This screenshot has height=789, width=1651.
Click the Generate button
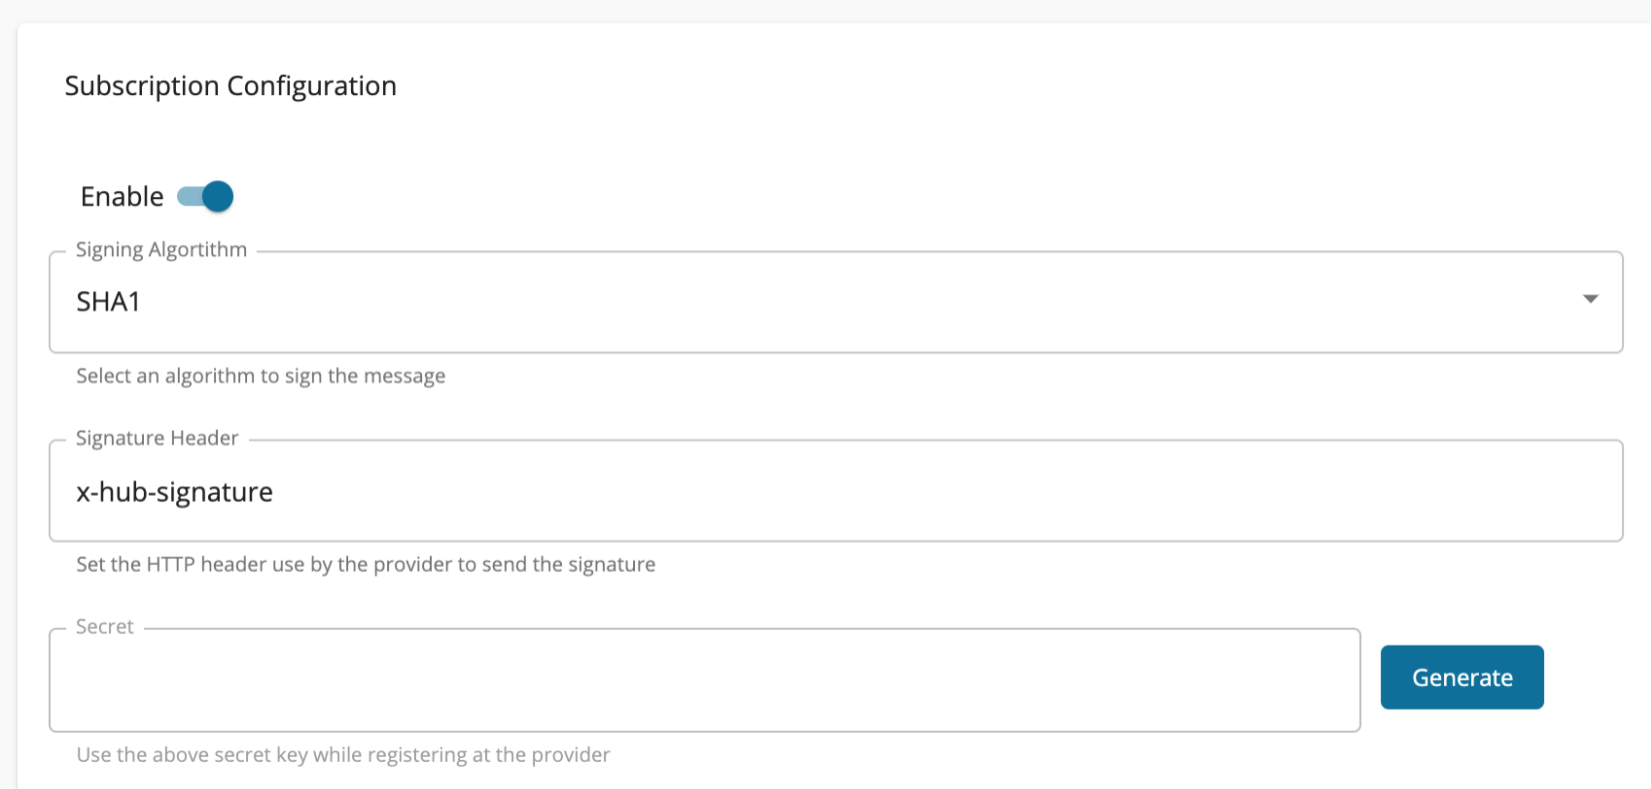[x=1461, y=677]
